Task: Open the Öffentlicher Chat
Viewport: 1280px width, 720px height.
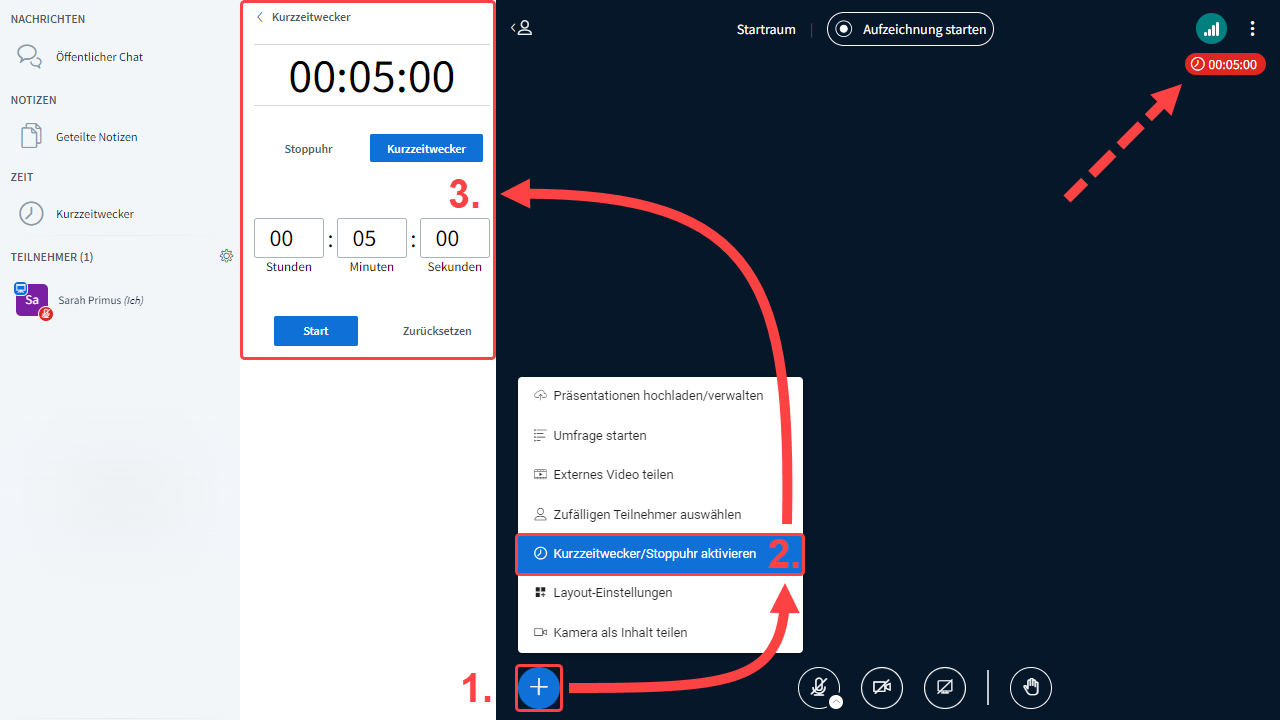Action: [99, 57]
